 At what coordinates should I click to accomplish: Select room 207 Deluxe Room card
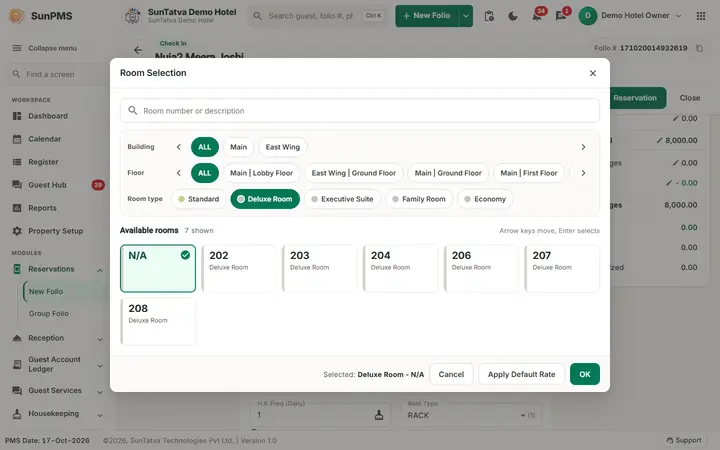coord(562,268)
